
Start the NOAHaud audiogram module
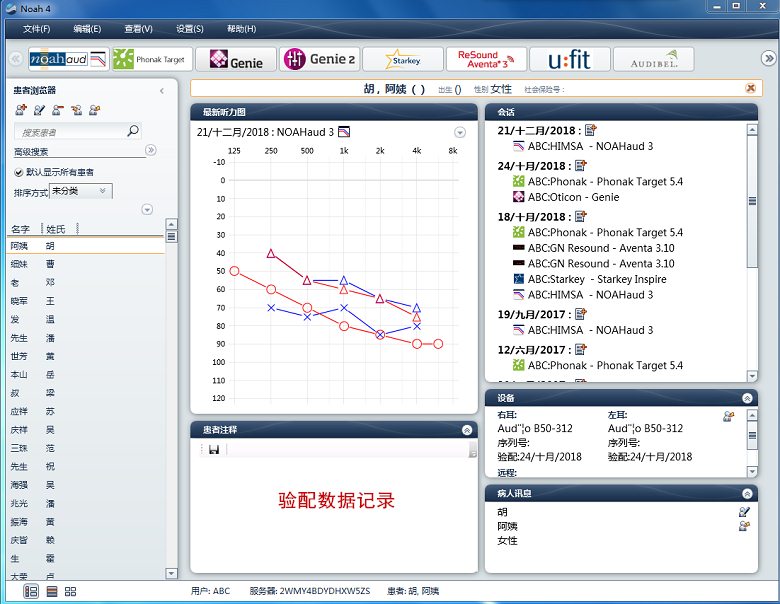click(67, 59)
